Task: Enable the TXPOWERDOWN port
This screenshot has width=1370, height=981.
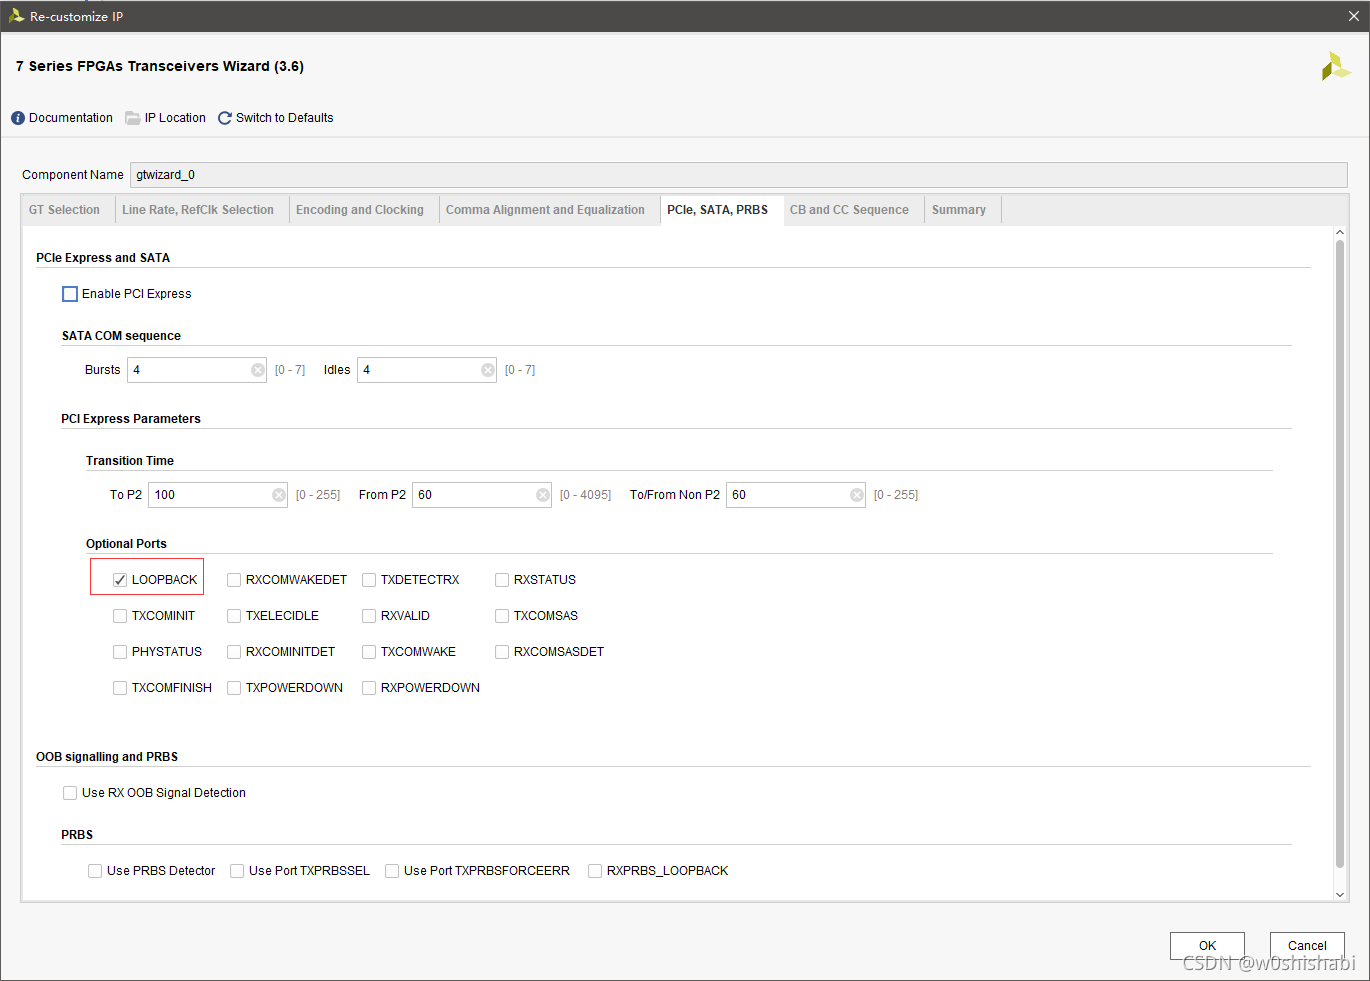Action: [x=234, y=688]
